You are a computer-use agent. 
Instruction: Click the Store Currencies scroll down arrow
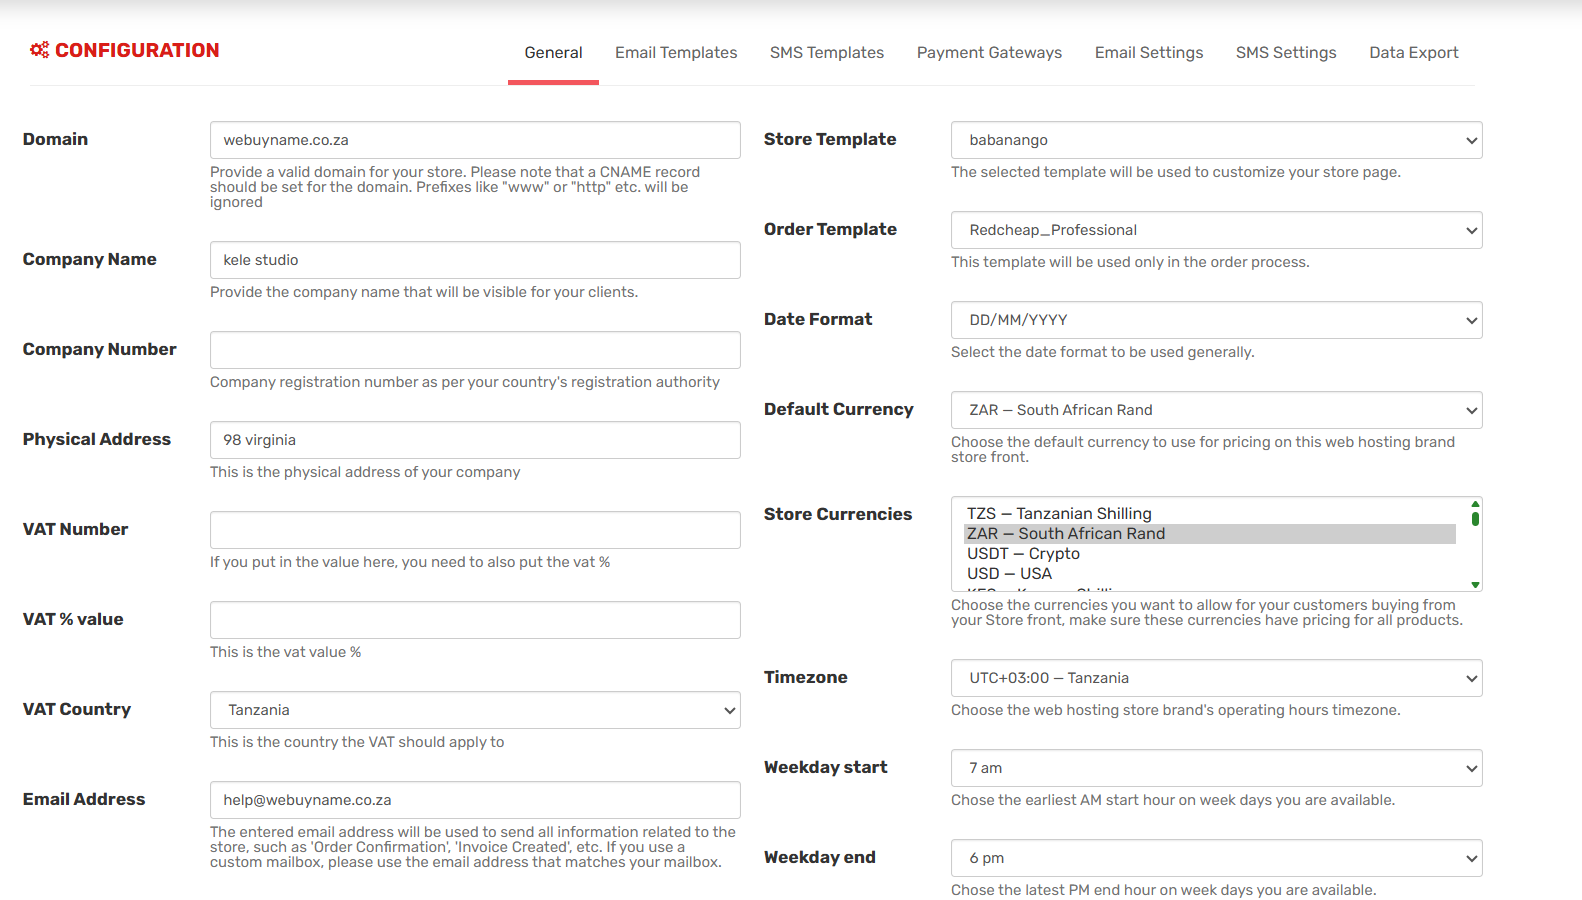point(1475,585)
